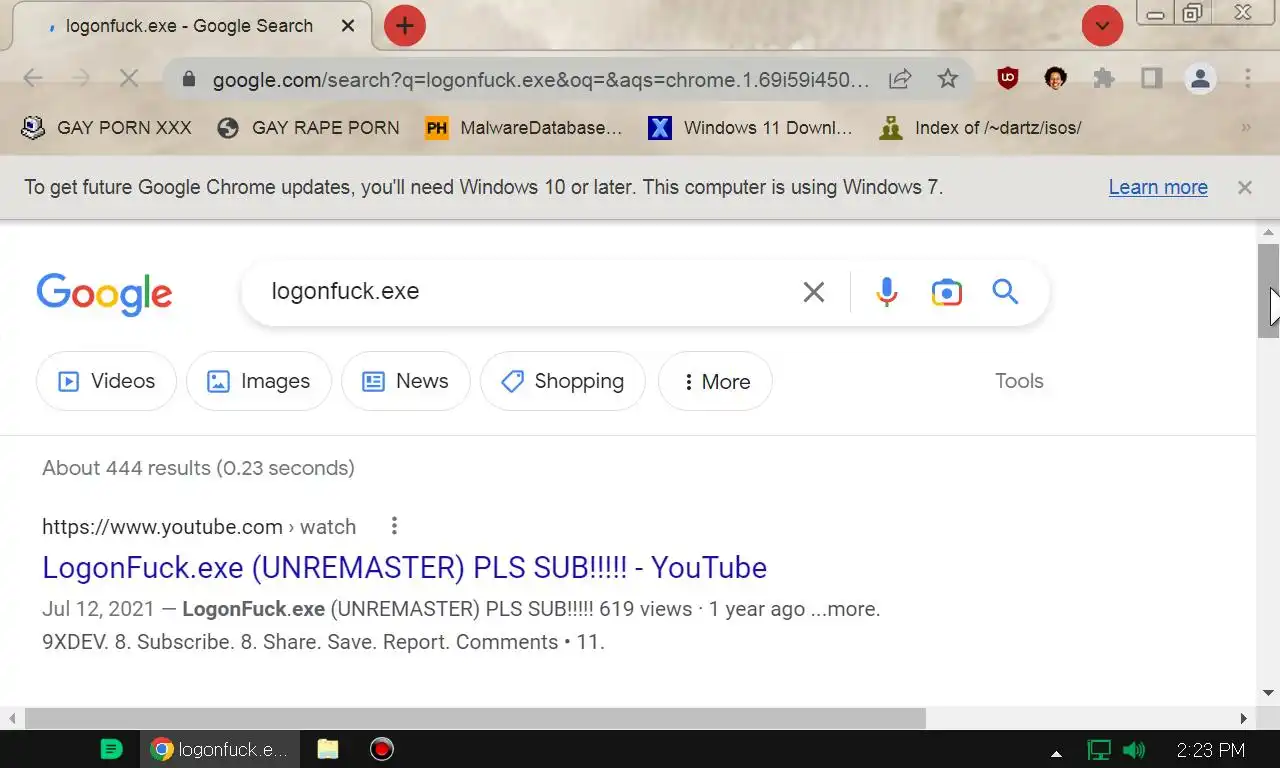The image size is (1280, 768).
Task: Open Index of /~dartz/isos/ bookmark
Action: [x=981, y=128]
